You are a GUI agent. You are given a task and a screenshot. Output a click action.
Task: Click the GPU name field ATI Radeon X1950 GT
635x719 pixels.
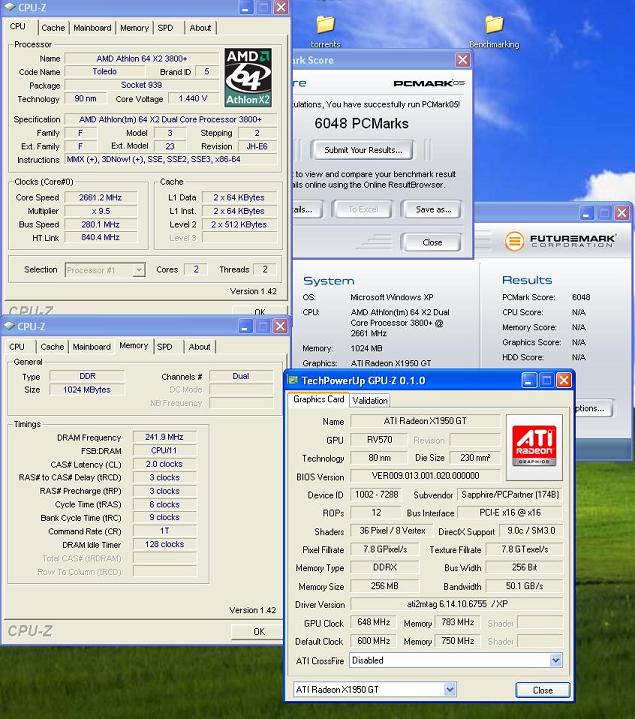point(425,420)
